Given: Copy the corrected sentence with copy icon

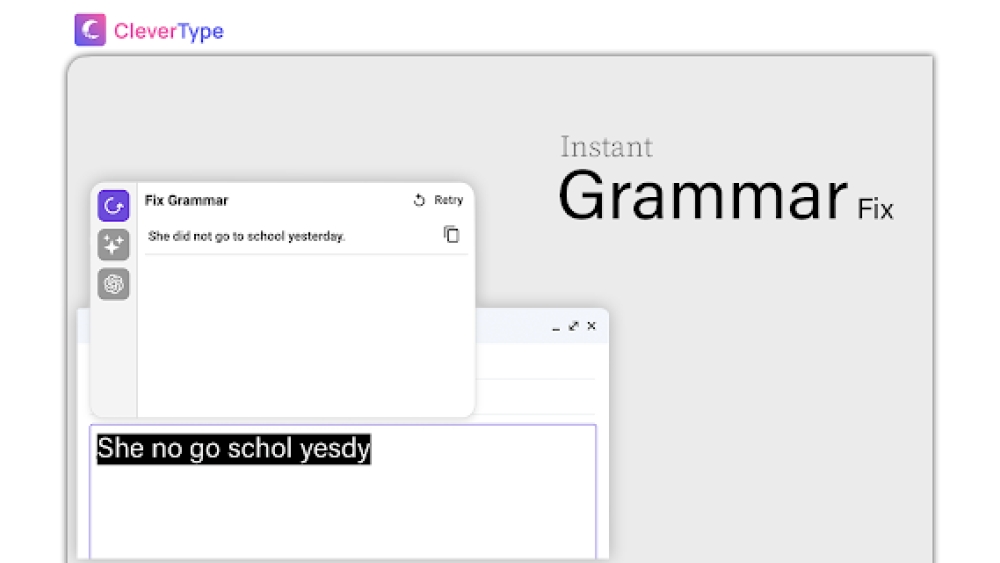Looking at the screenshot, I should click(452, 235).
